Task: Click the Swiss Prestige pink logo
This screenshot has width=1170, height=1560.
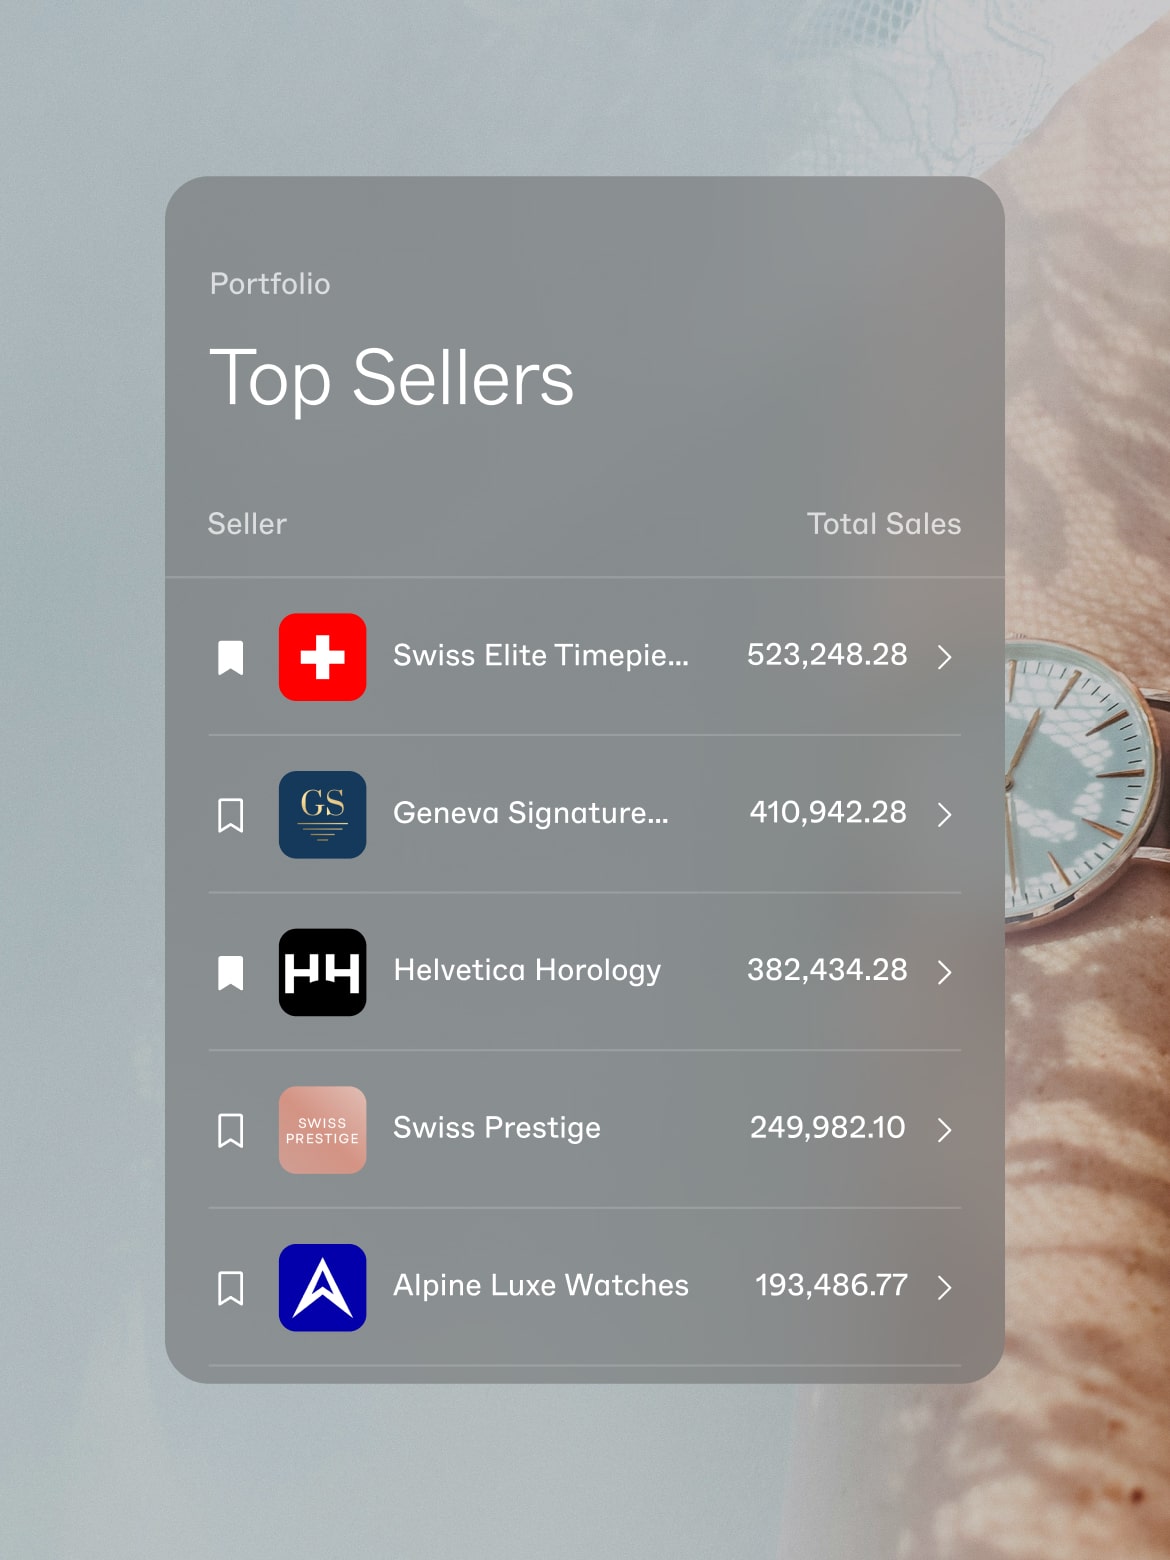Action: tap(322, 1129)
